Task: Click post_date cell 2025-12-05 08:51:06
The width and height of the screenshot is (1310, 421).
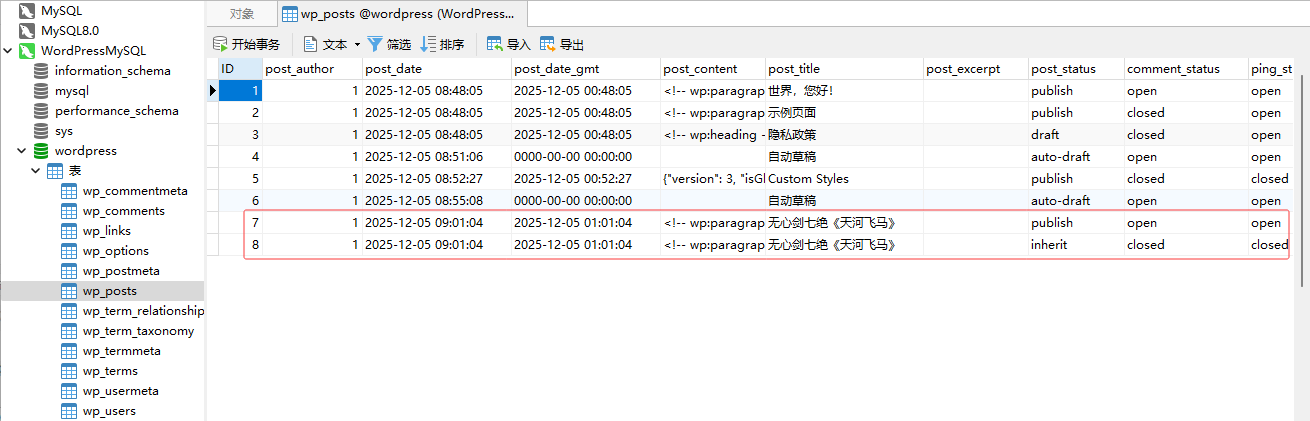Action: (437, 156)
